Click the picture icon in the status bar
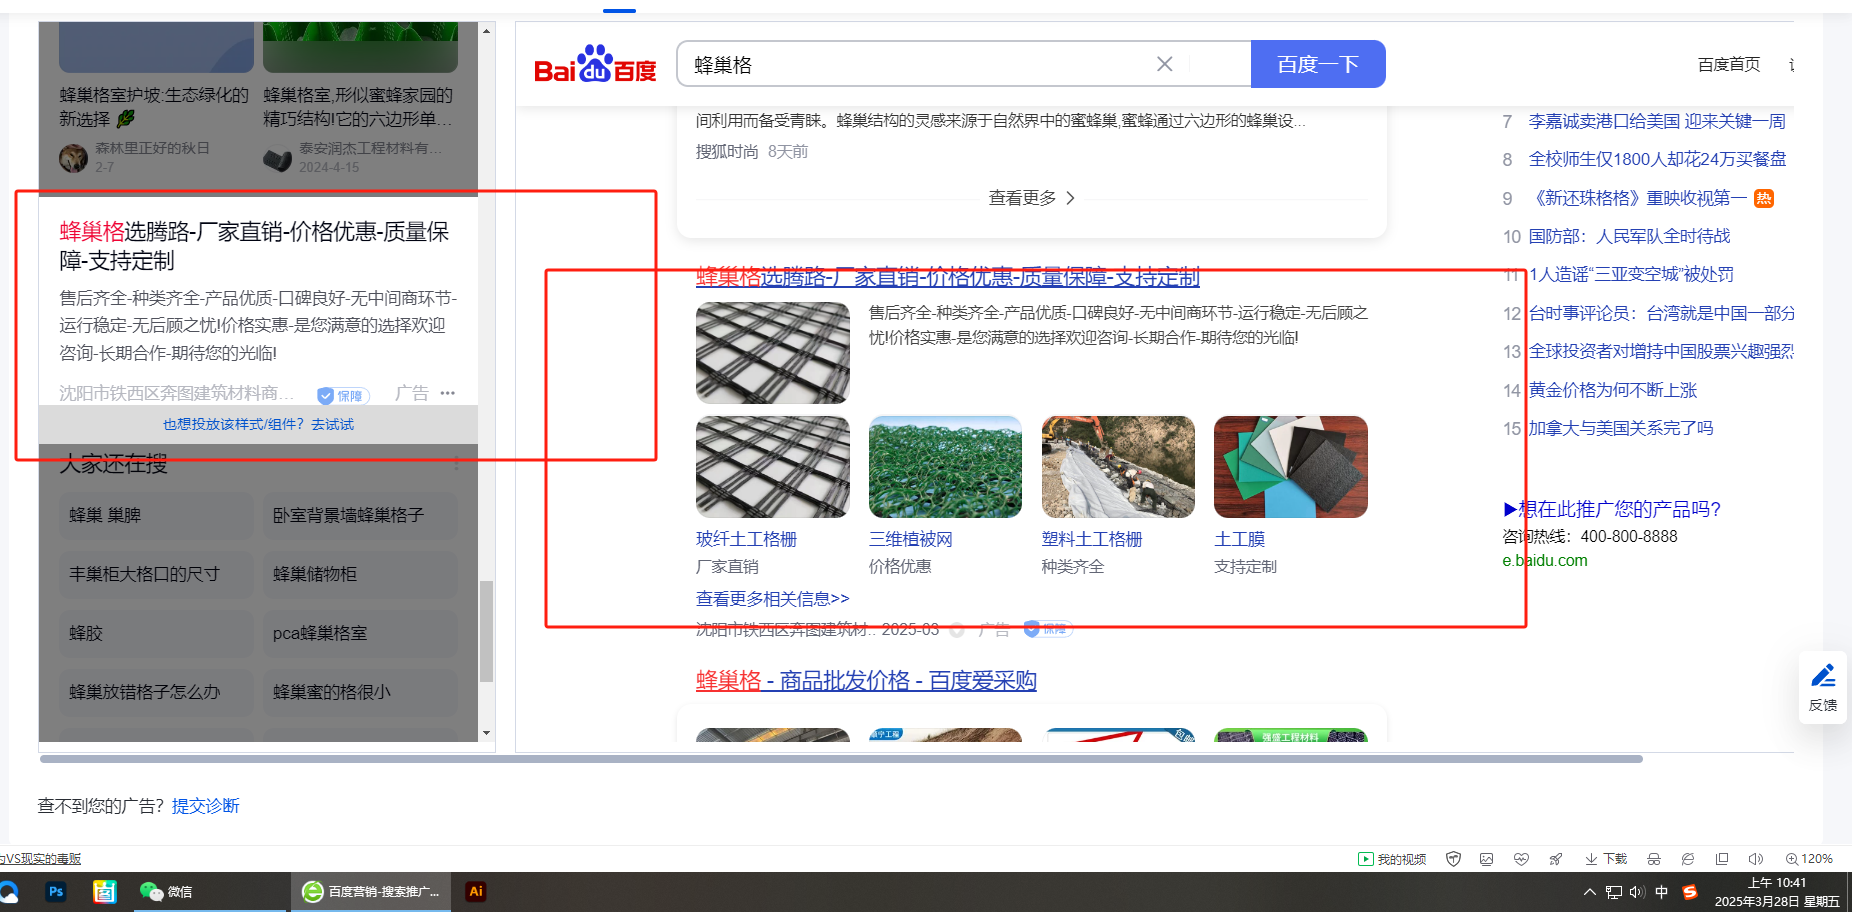 pyautogui.click(x=1487, y=859)
